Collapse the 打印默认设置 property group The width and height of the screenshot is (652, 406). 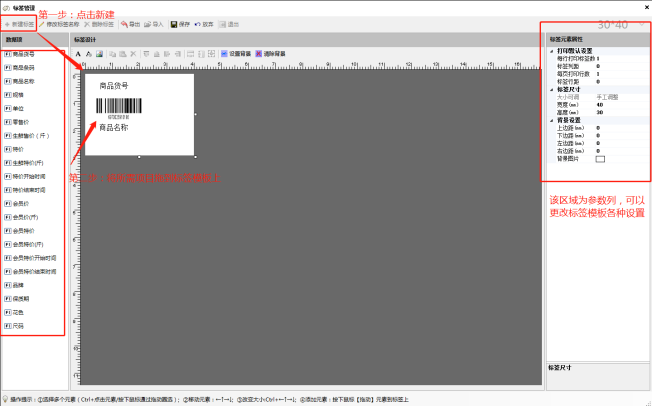coord(552,51)
